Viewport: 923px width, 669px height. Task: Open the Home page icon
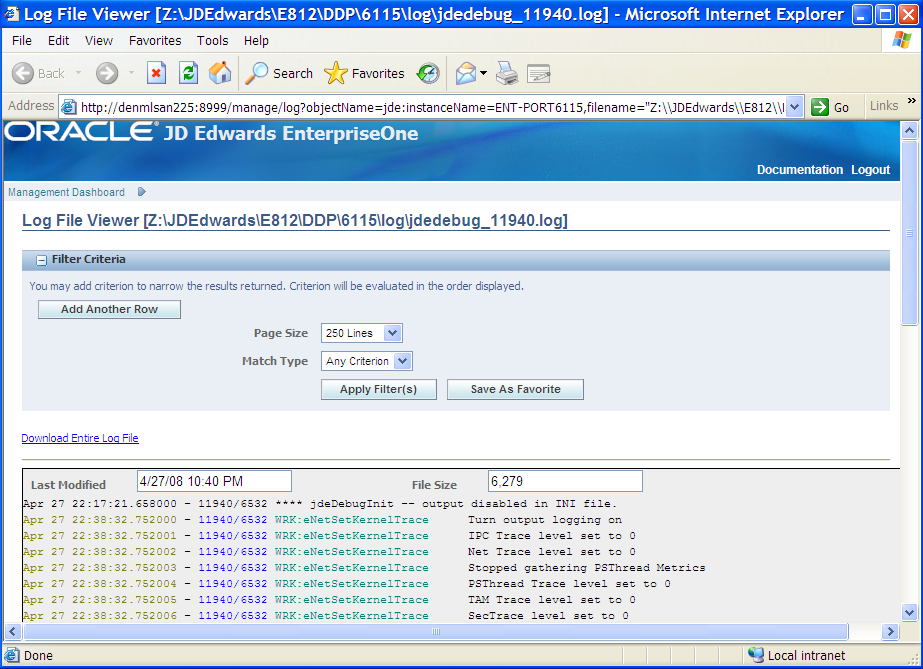click(220, 73)
